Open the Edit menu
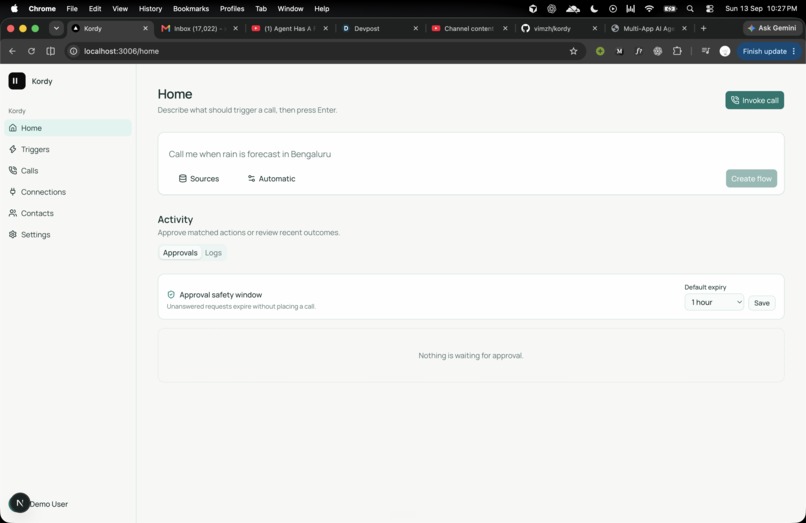The image size is (806, 523). (x=95, y=8)
